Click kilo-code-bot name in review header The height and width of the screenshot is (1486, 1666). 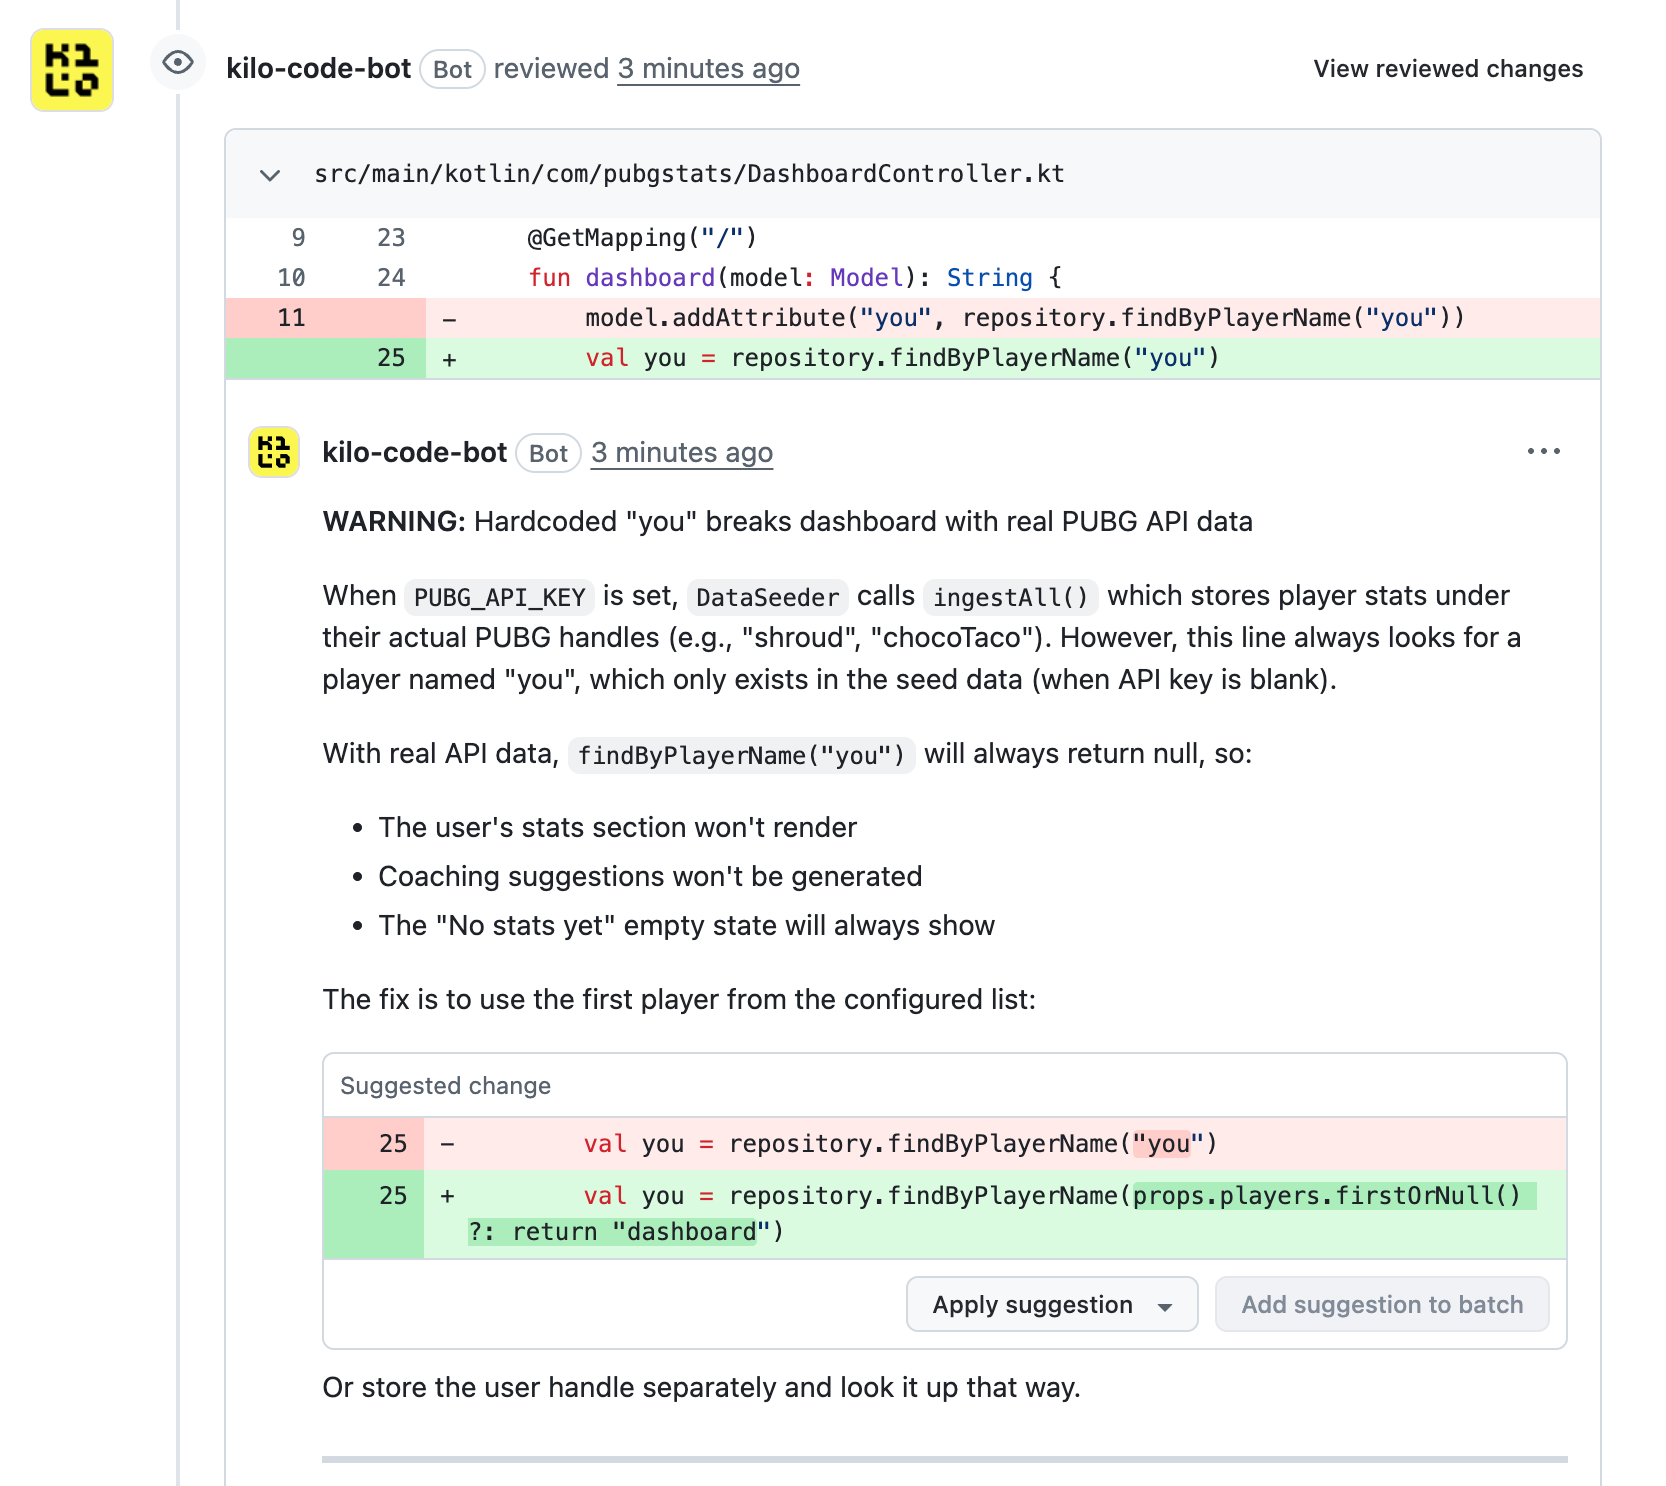[319, 69]
